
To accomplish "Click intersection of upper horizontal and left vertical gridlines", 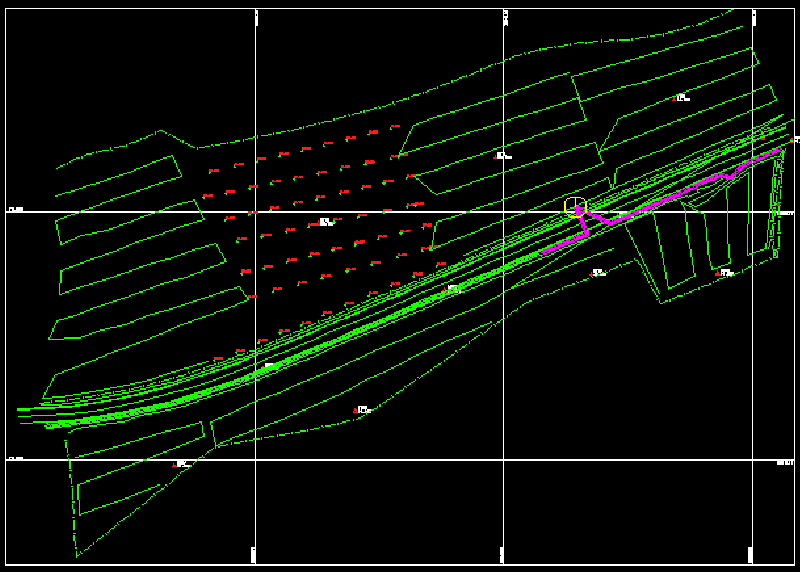I will pyautogui.click(x=257, y=212).
